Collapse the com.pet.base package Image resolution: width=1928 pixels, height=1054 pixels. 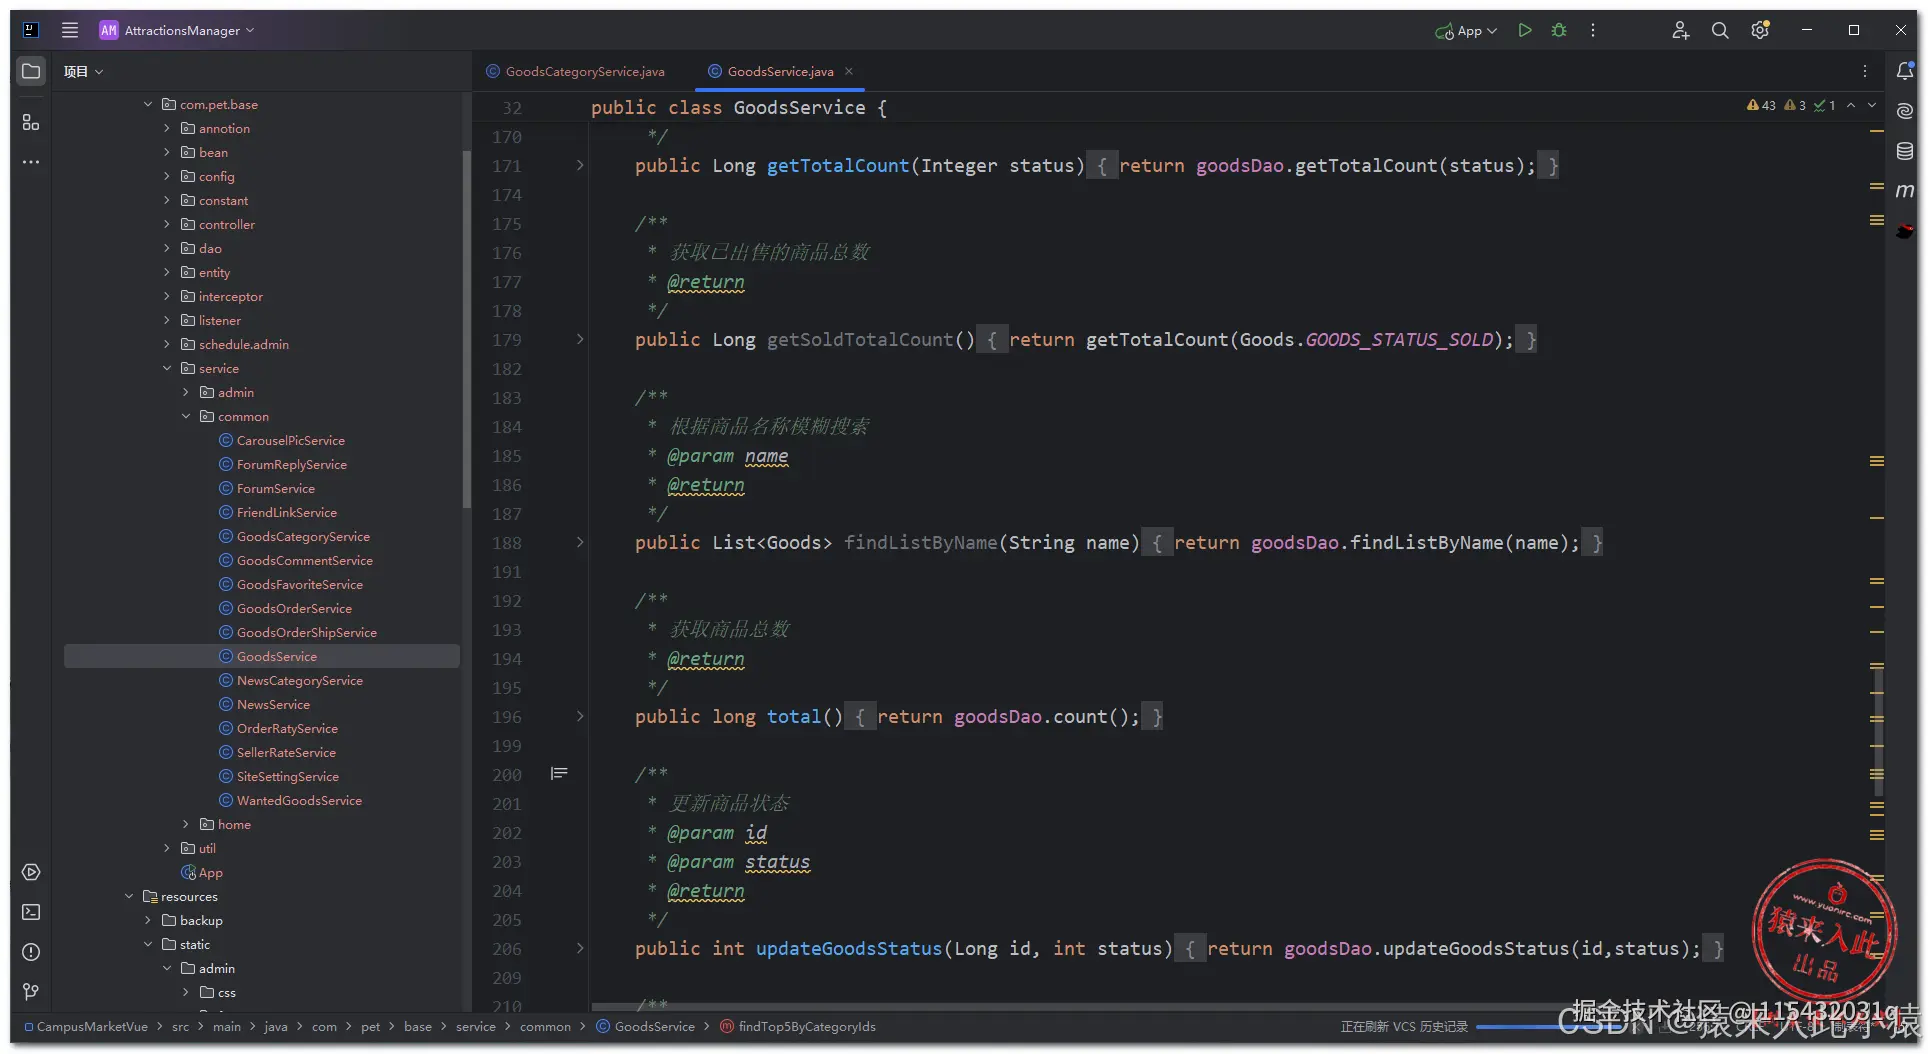[x=148, y=104]
